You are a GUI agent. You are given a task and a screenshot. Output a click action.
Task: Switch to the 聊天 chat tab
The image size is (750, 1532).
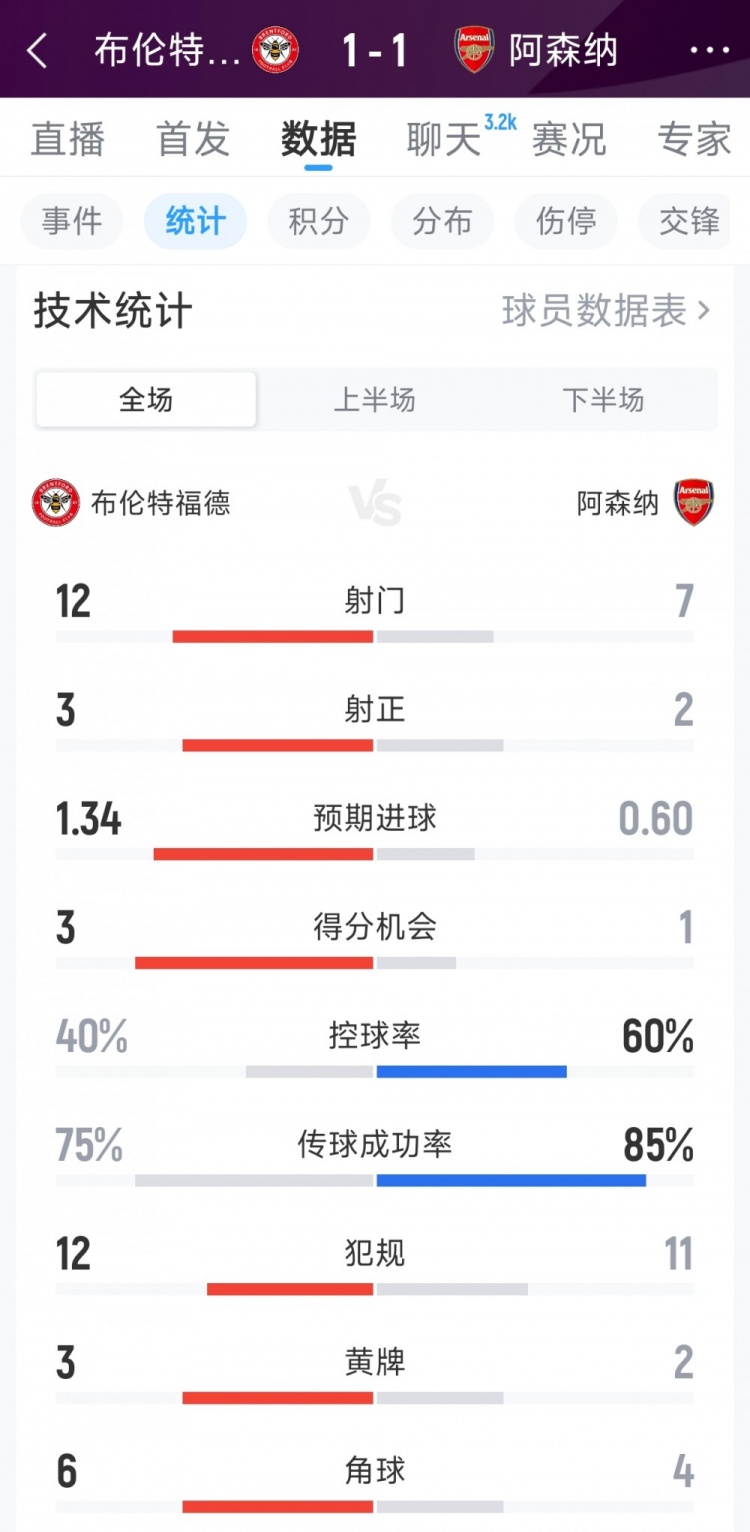[441, 140]
